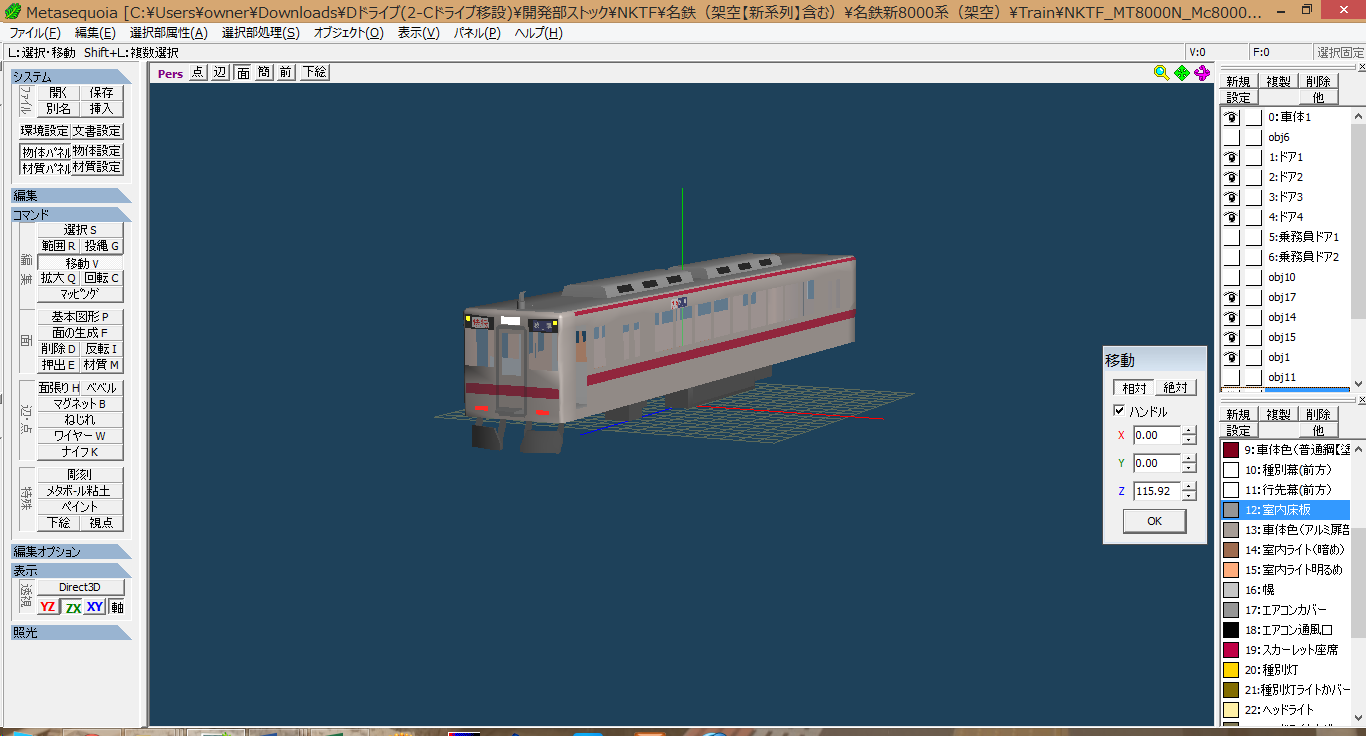Expand the 編集オプション panel header
Image resolution: width=1366 pixels, height=736 pixels.
coord(71,552)
